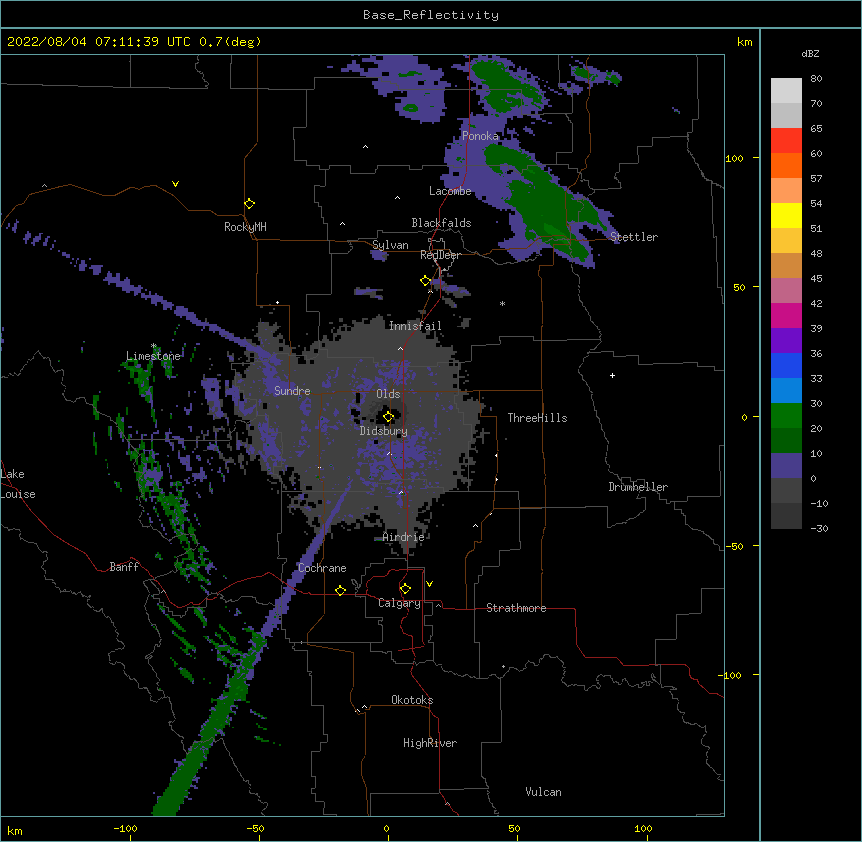Click the -100 tick on the right axis
The width and height of the screenshot is (862, 842).
(x=731, y=675)
